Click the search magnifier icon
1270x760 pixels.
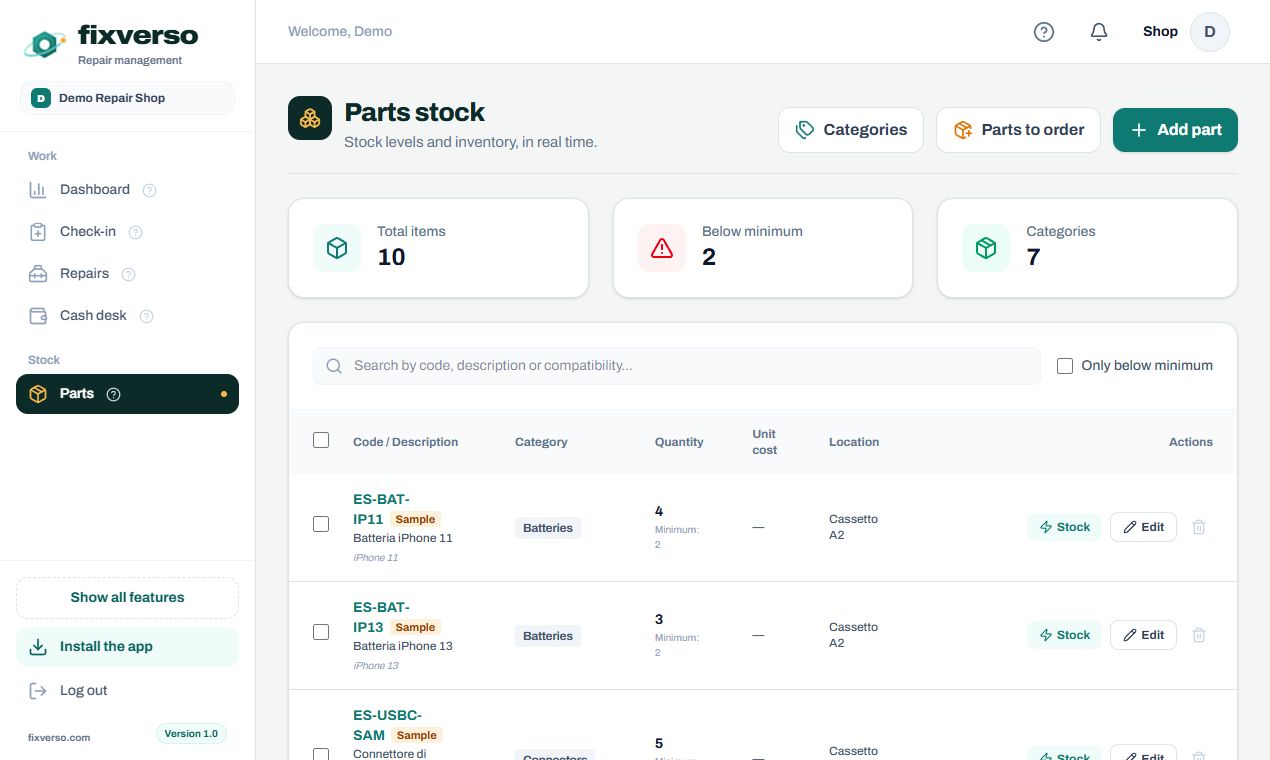coord(335,366)
